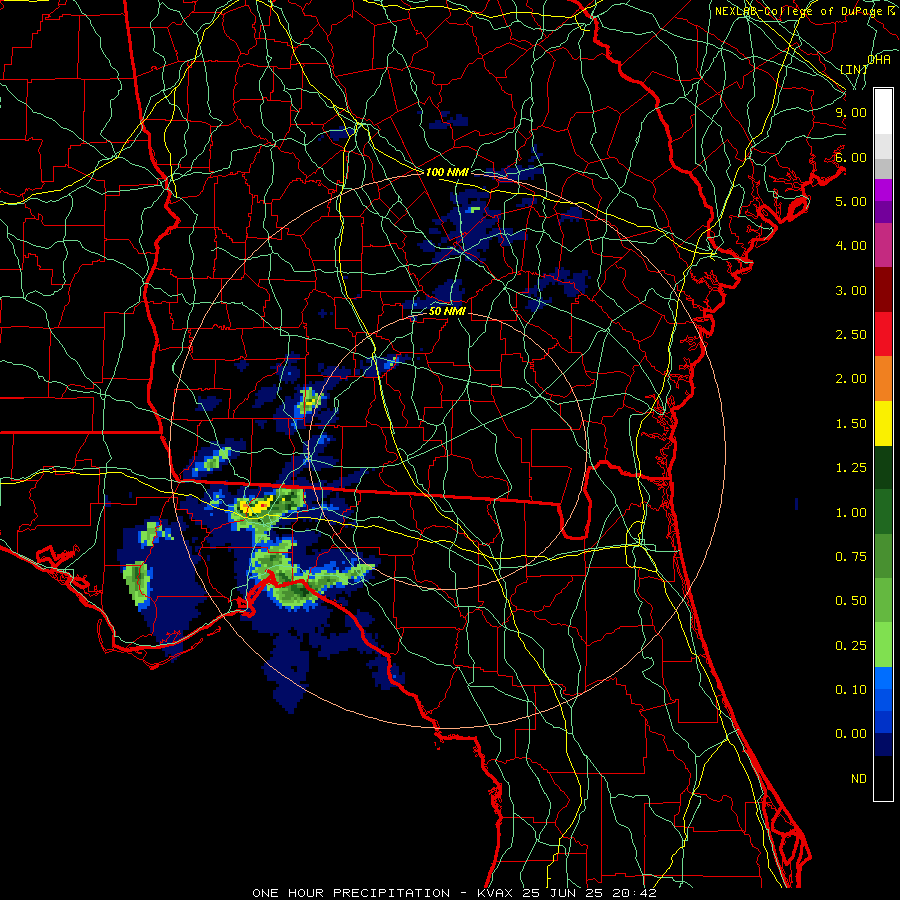Click the 0.00 legend value

coord(851,734)
